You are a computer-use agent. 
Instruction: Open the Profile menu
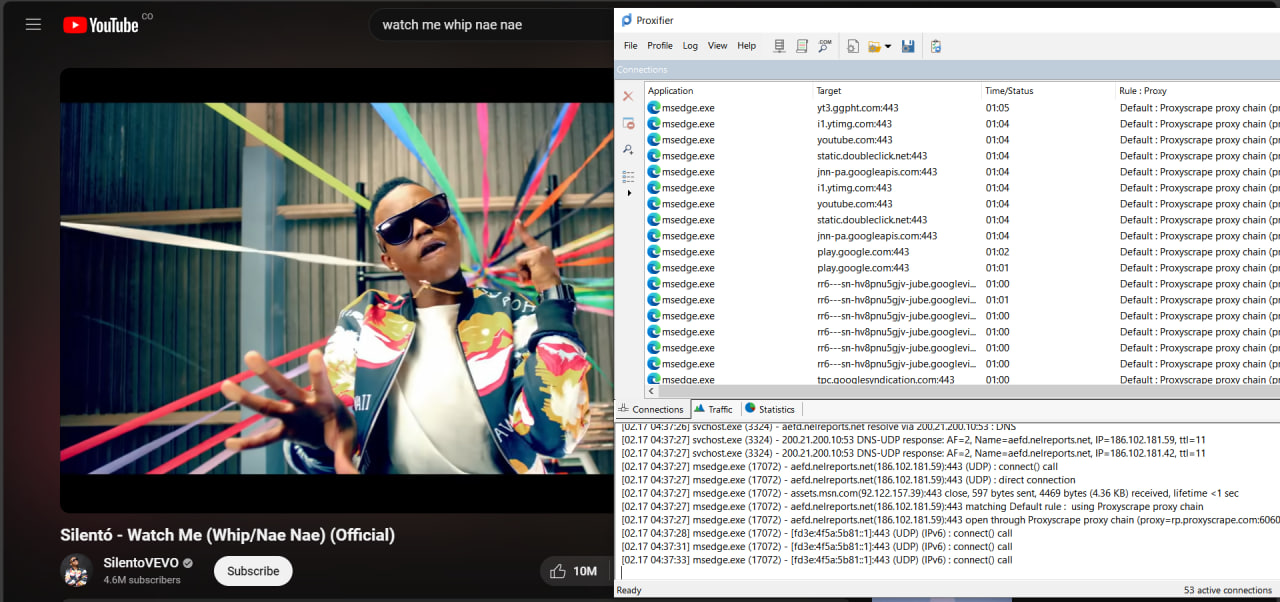660,45
